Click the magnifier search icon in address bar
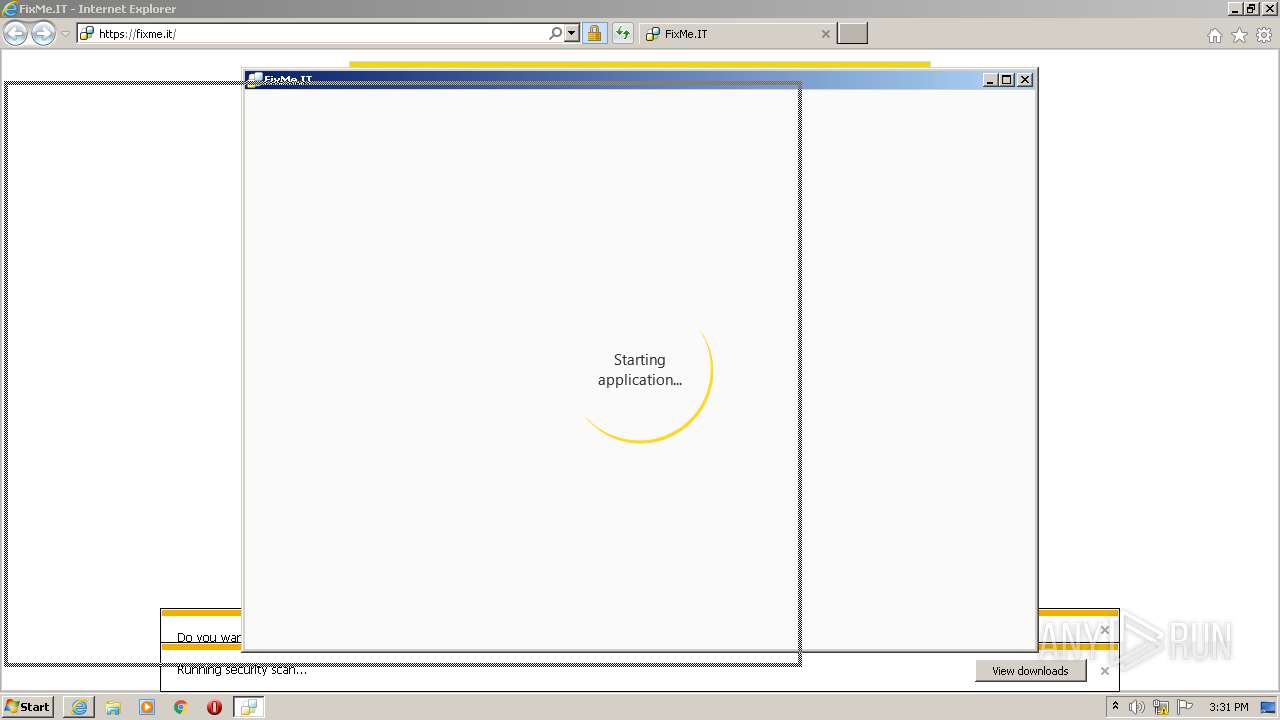The height and width of the screenshot is (720, 1280). point(556,33)
